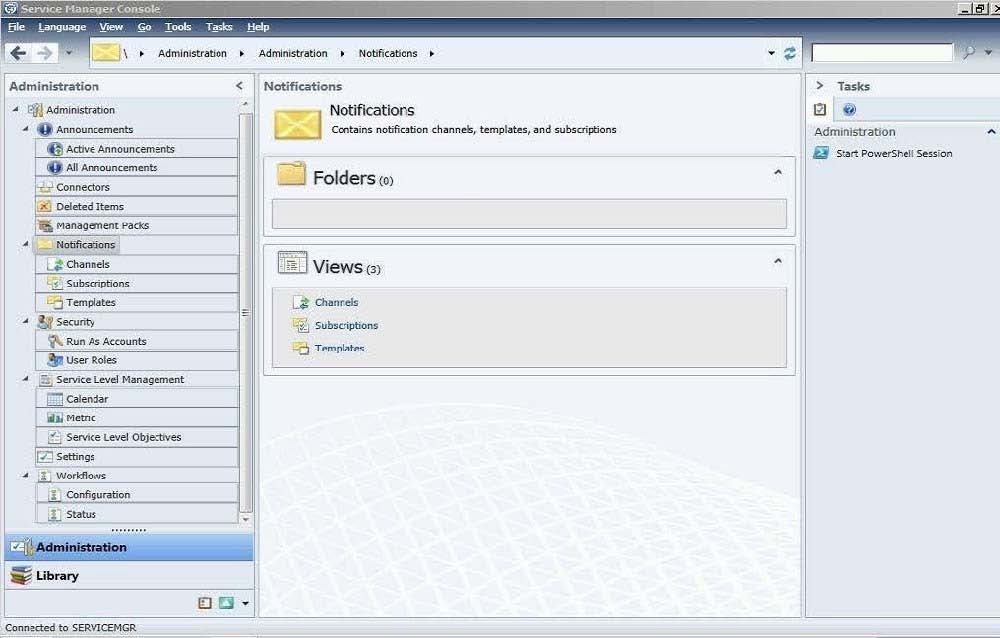
Task: Click the User Roles icon
Action: (x=55, y=360)
